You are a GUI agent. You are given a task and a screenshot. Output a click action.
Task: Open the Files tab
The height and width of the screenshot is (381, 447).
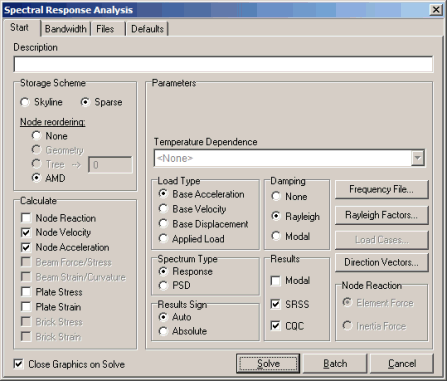point(107,29)
